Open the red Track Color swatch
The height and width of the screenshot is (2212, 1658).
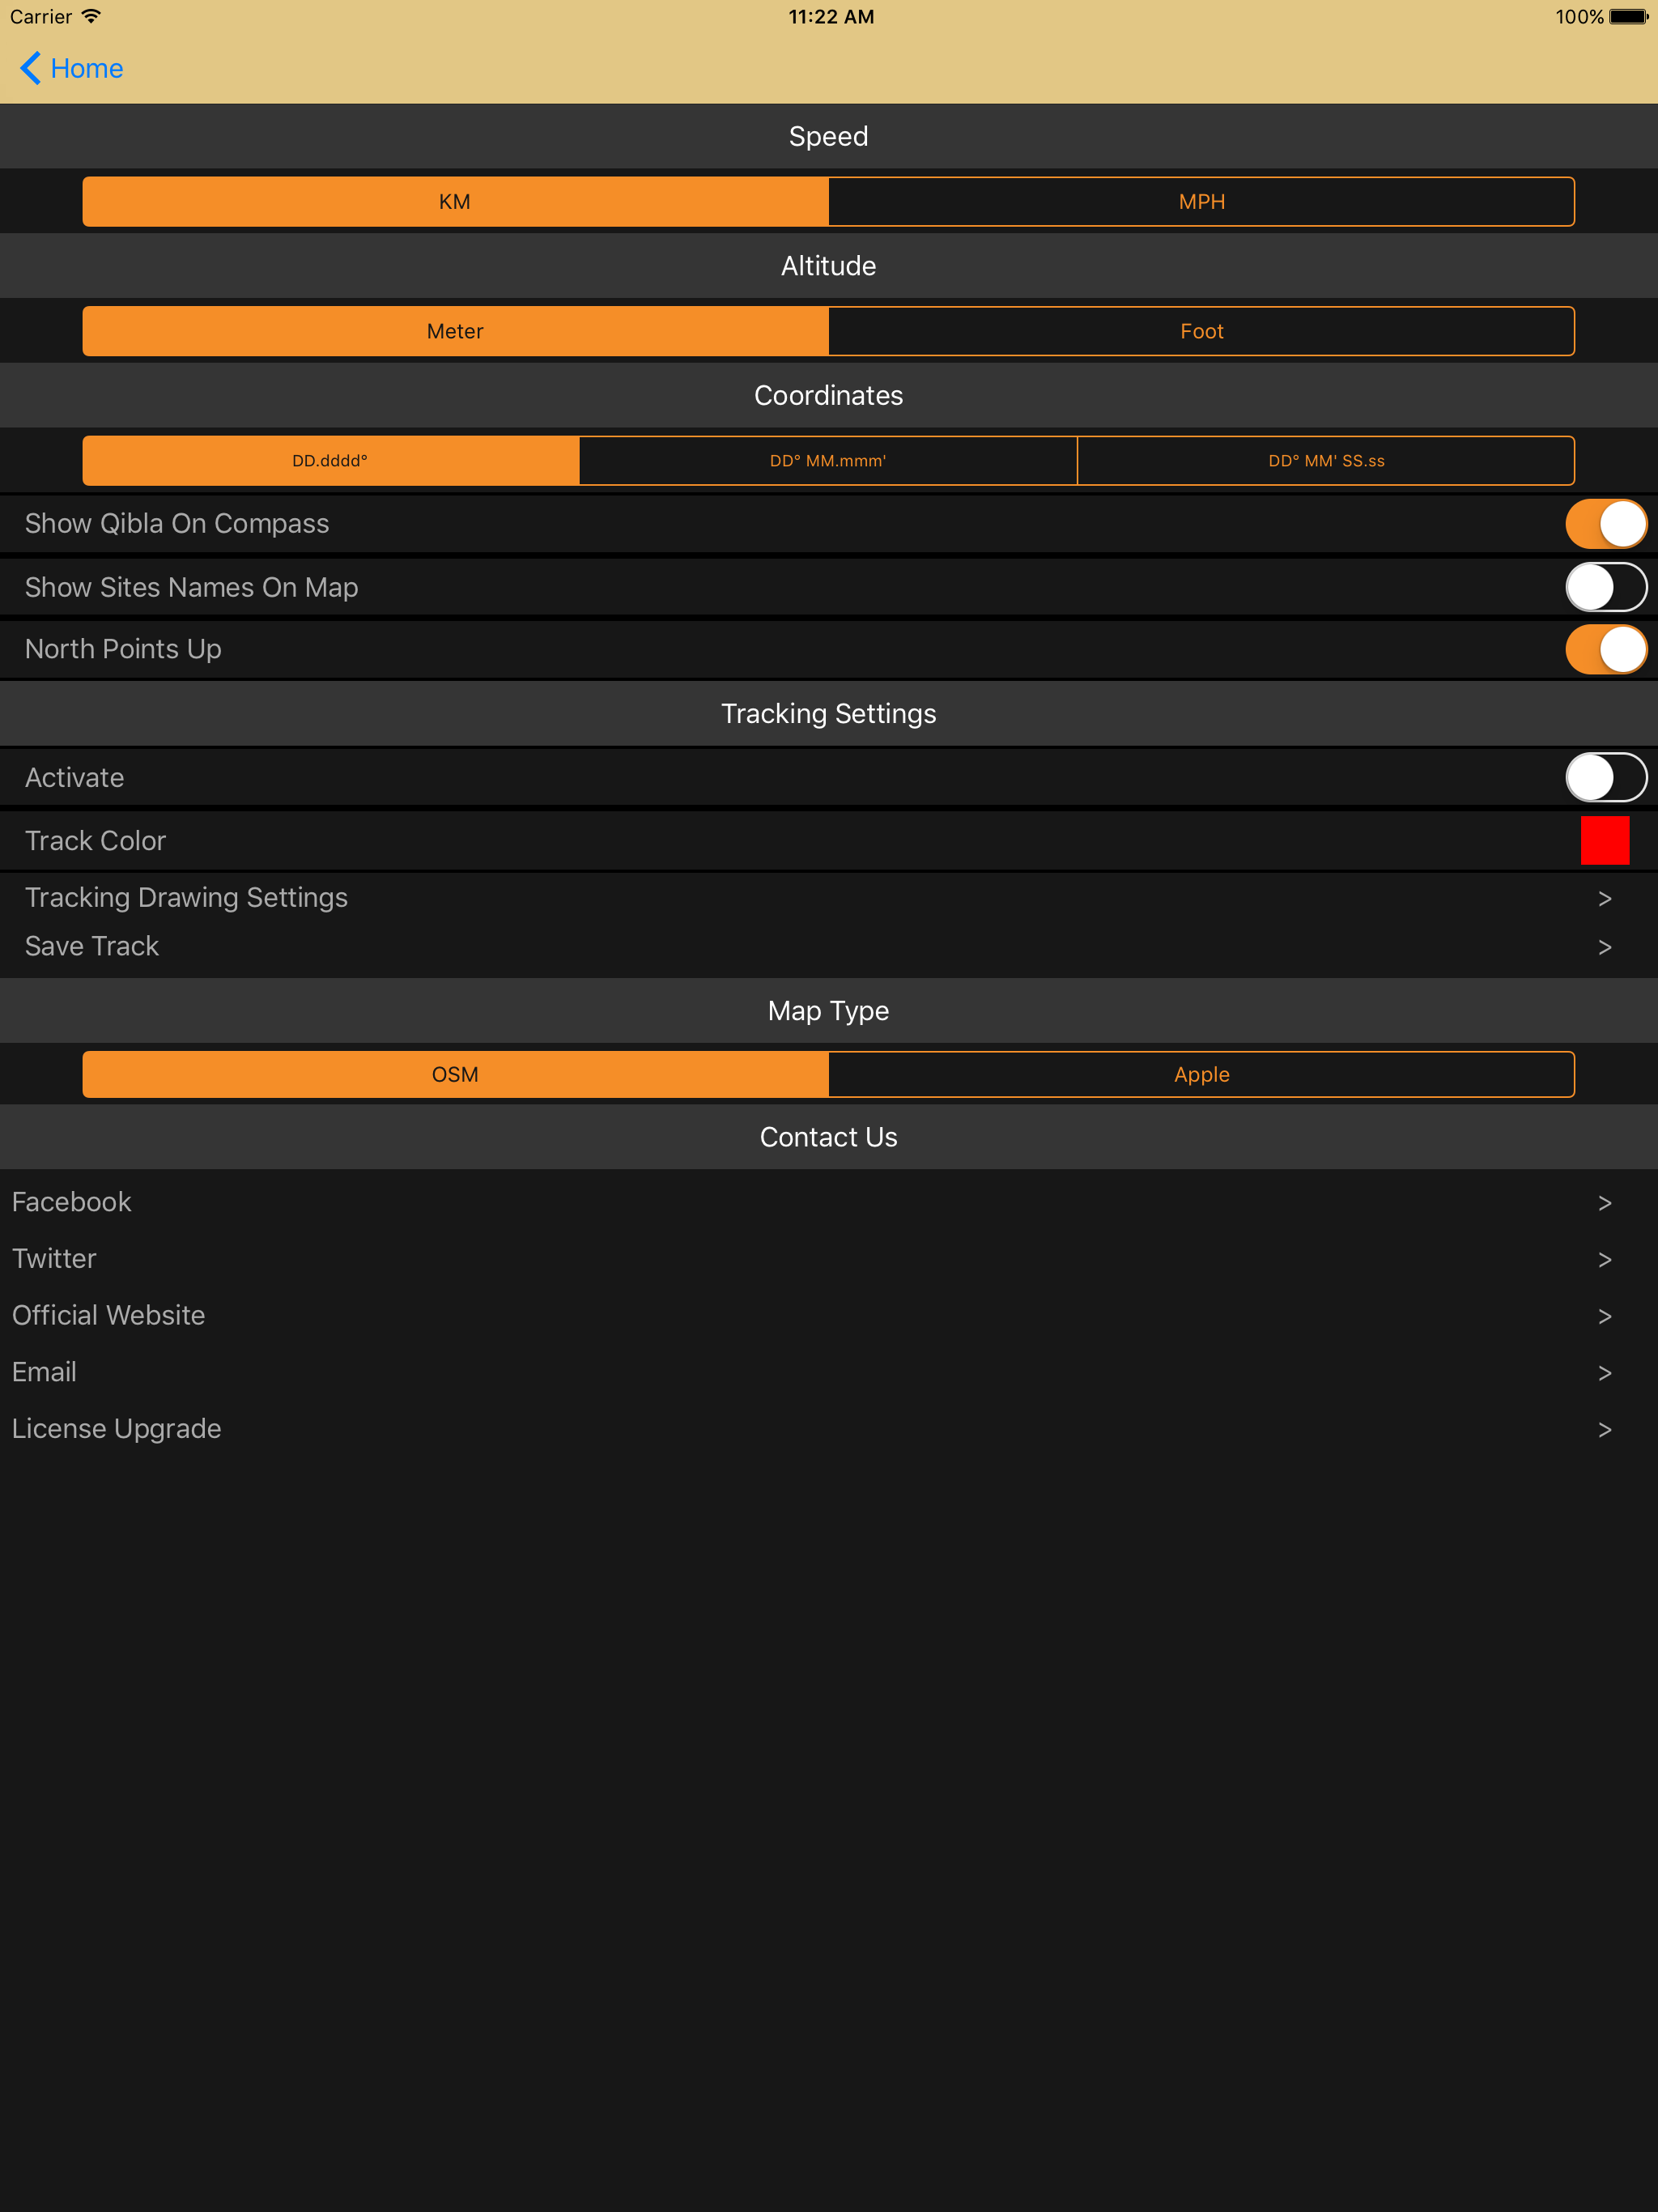[x=1604, y=840]
